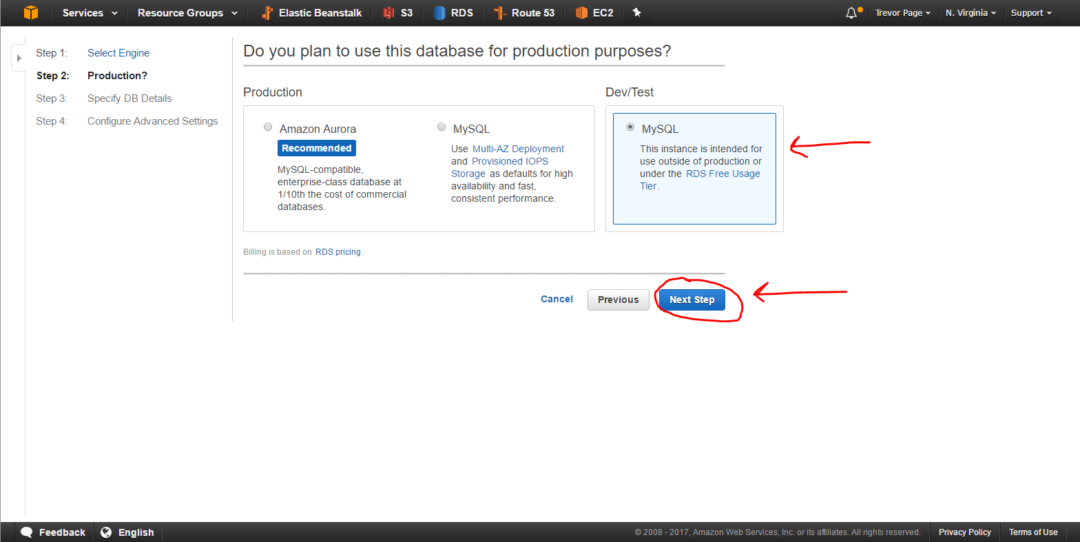Viewport: 1080px width, 542px height.
Task: Open the notifications bell
Action: (852, 13)
